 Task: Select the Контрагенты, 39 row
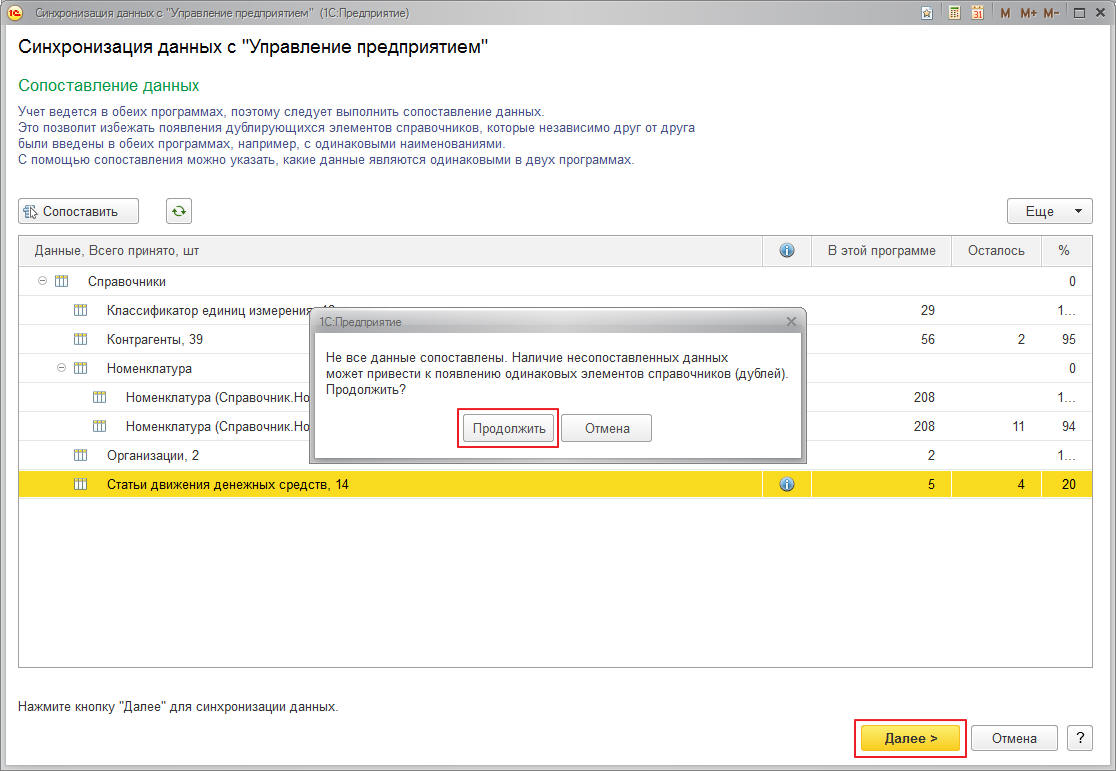(155, 339)
